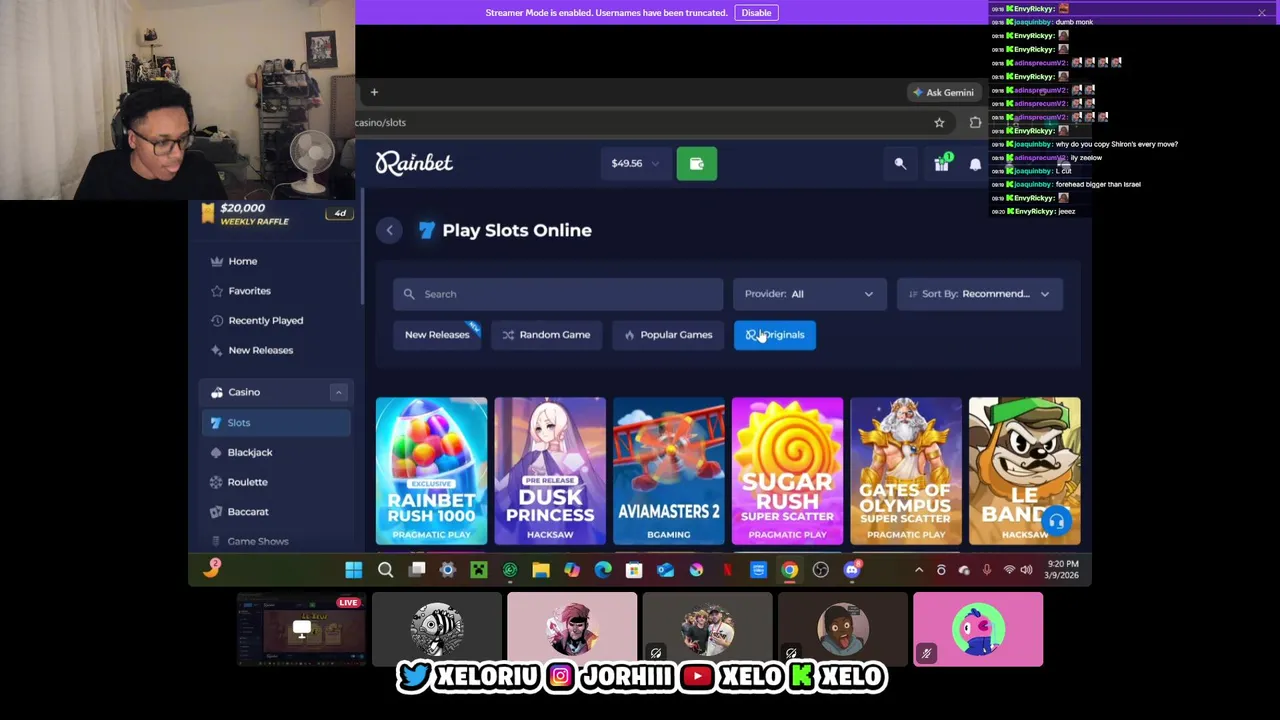Toggle the New Releases filter
Viewport: 1280px width, 720px height.
[437, 335]
